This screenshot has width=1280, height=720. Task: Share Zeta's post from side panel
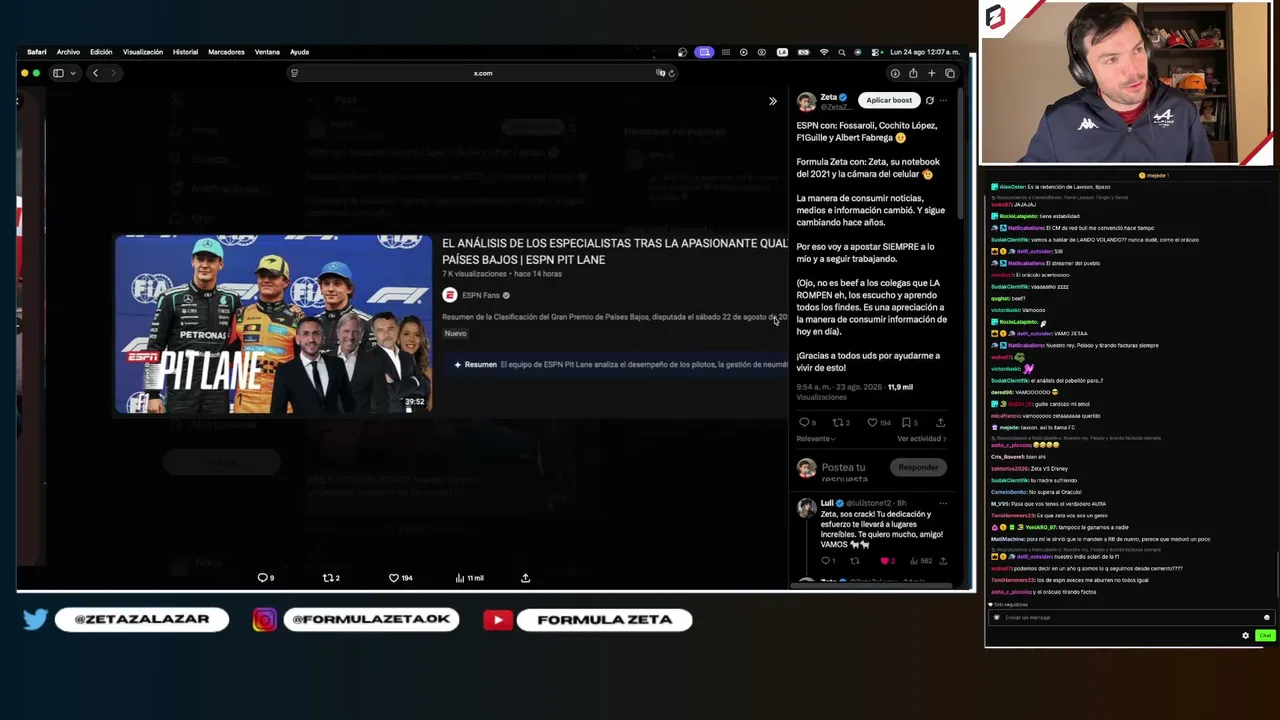[x=940, y=422]
